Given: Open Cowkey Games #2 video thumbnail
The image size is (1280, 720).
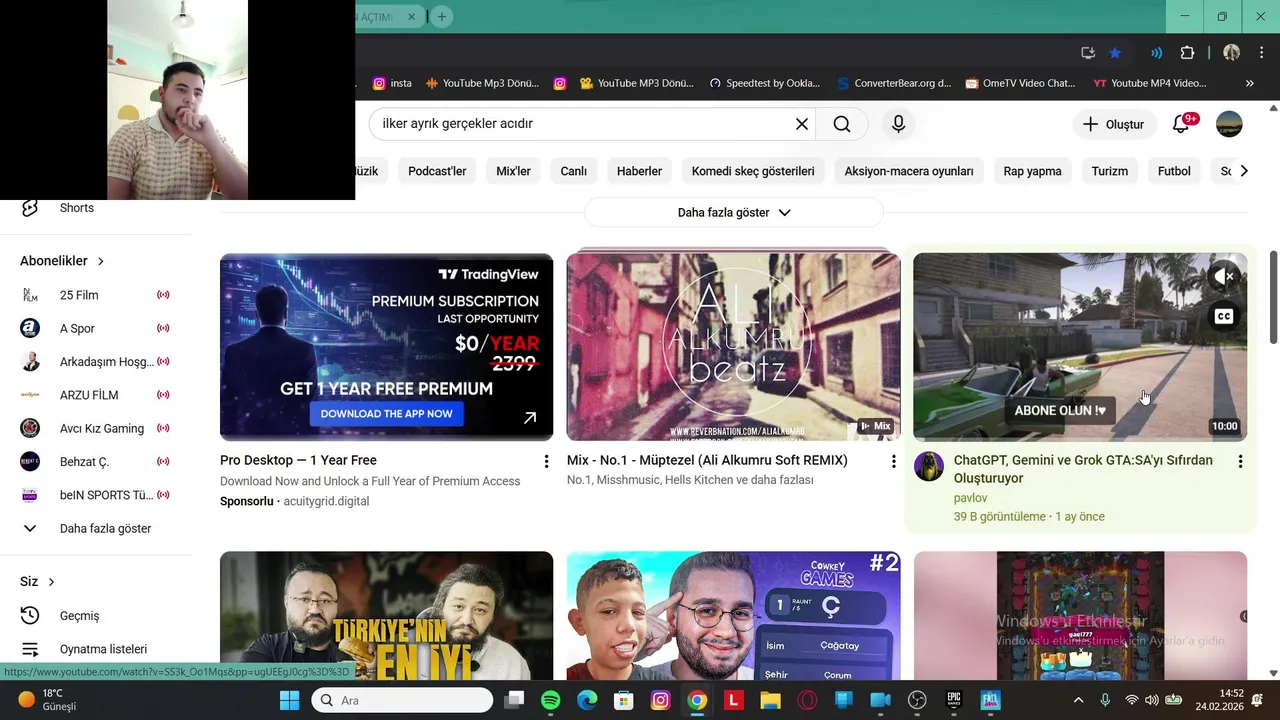Looking at the screenshot, I should [x=733, y=616].
